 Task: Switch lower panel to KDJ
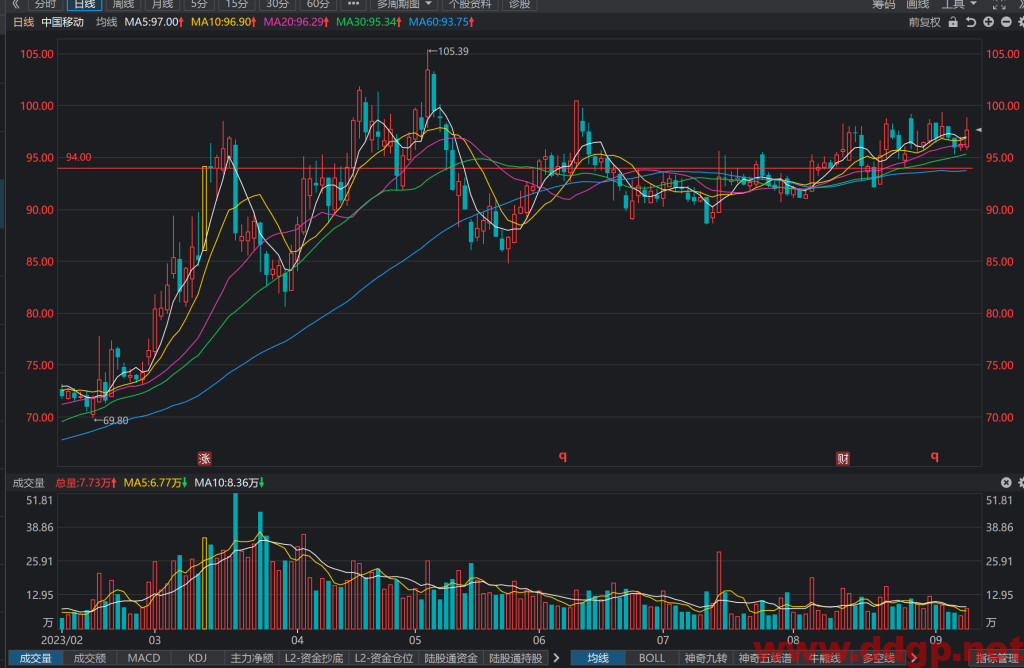pyautogui.click(x=197, y=658)
